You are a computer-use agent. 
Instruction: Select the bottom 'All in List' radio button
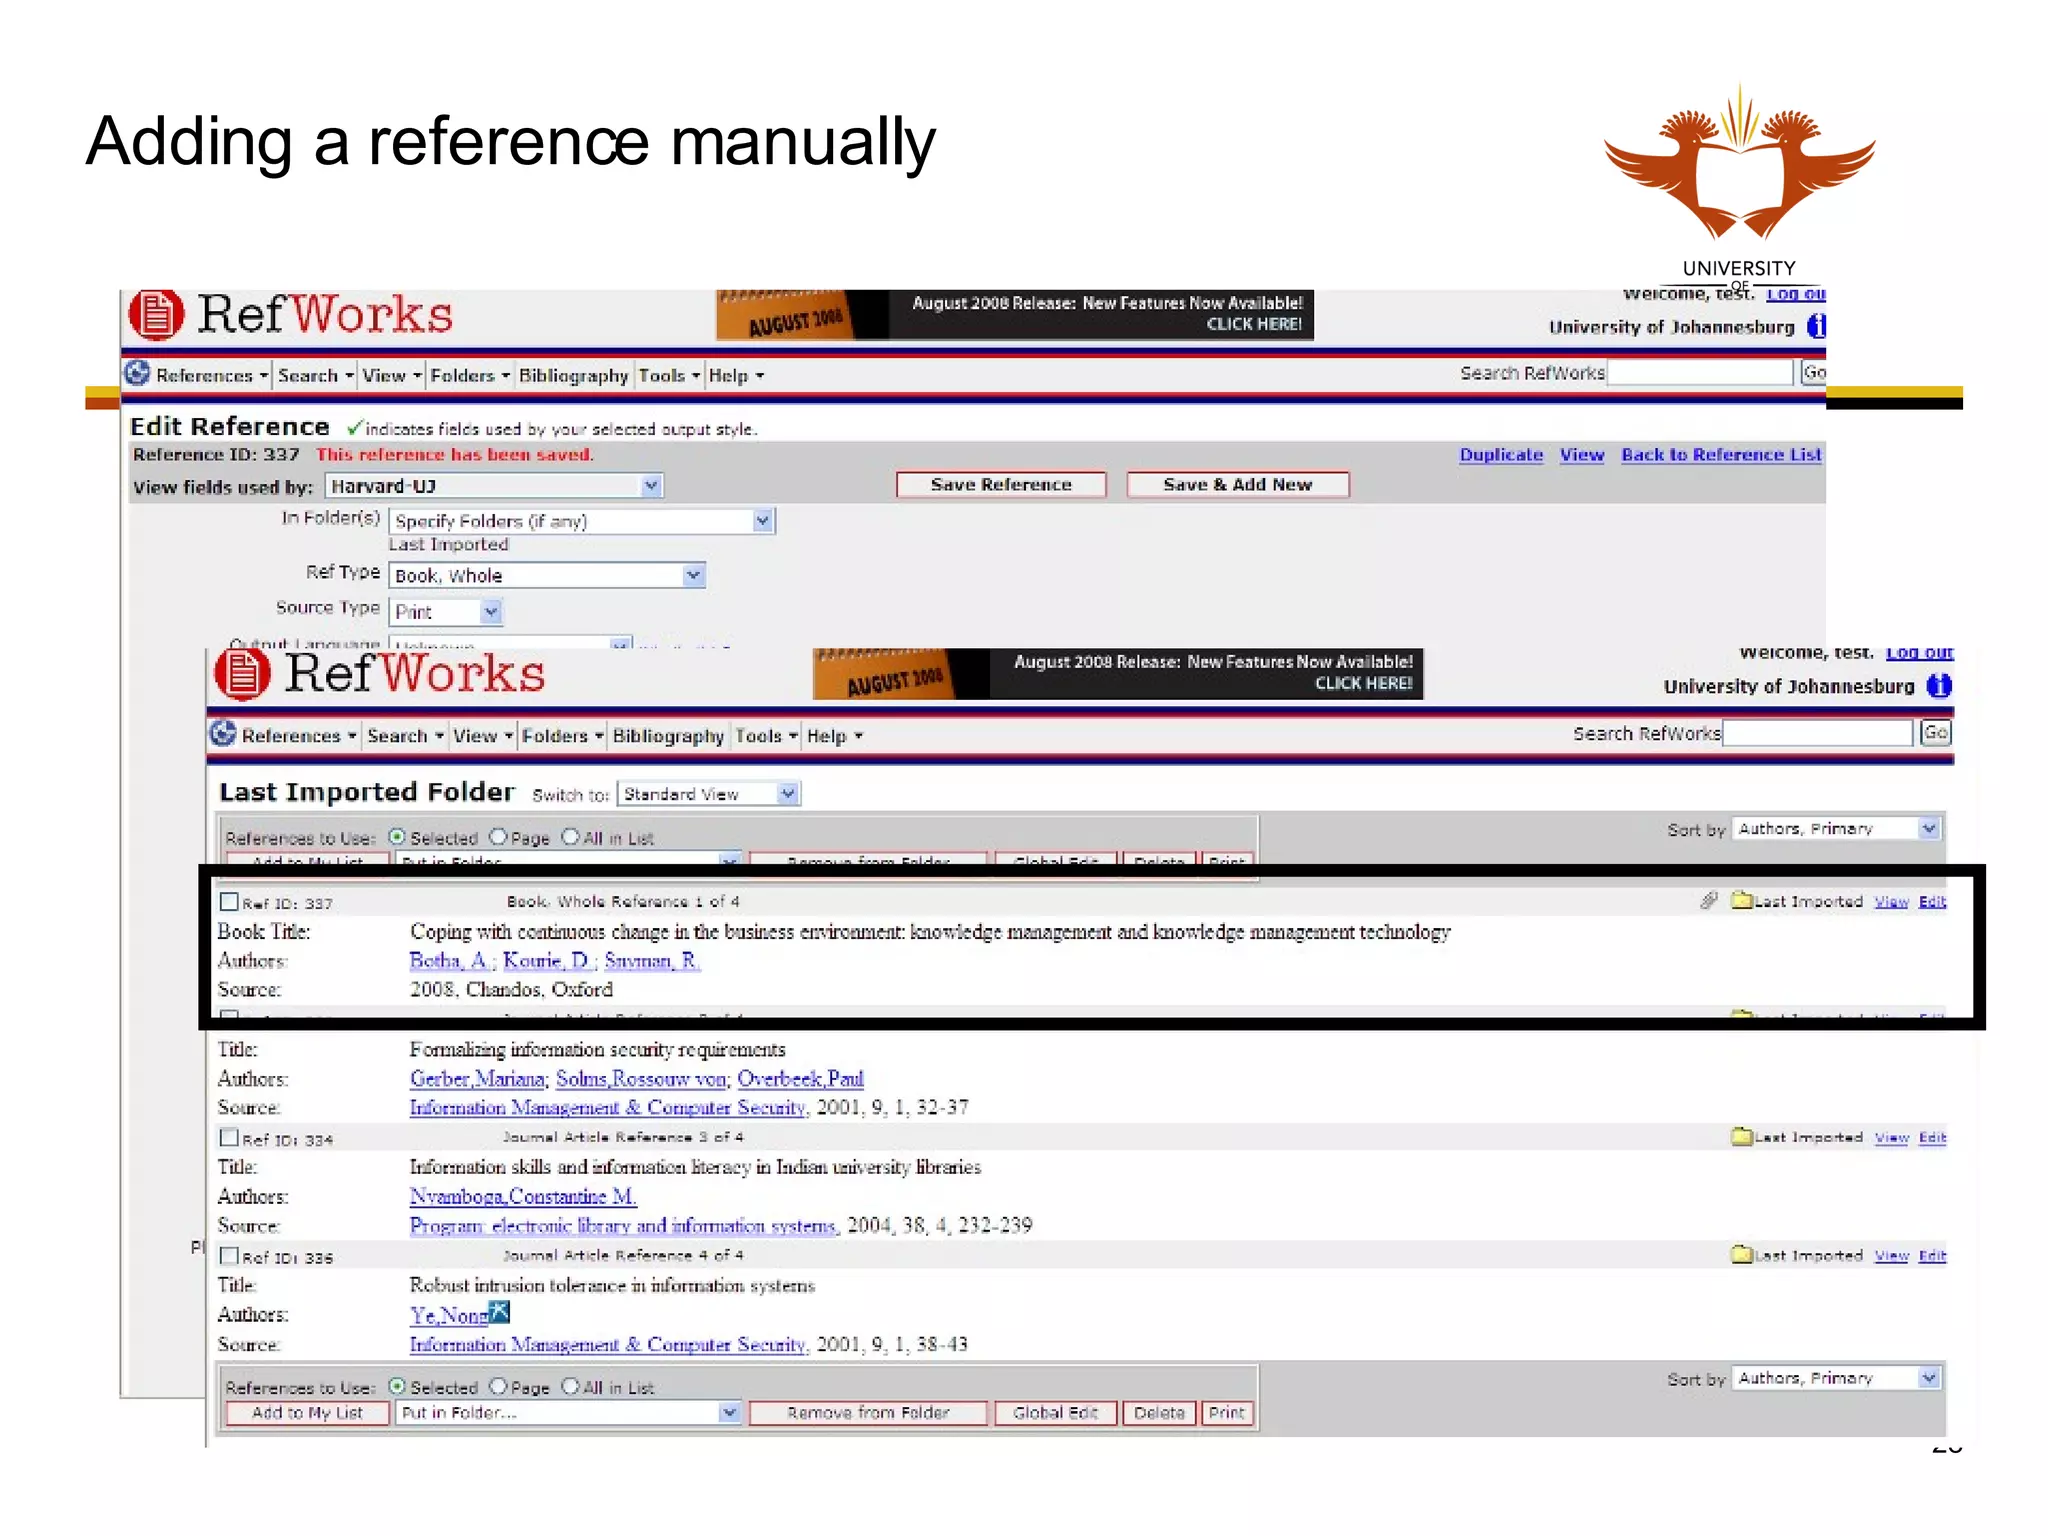(570, 1386)
